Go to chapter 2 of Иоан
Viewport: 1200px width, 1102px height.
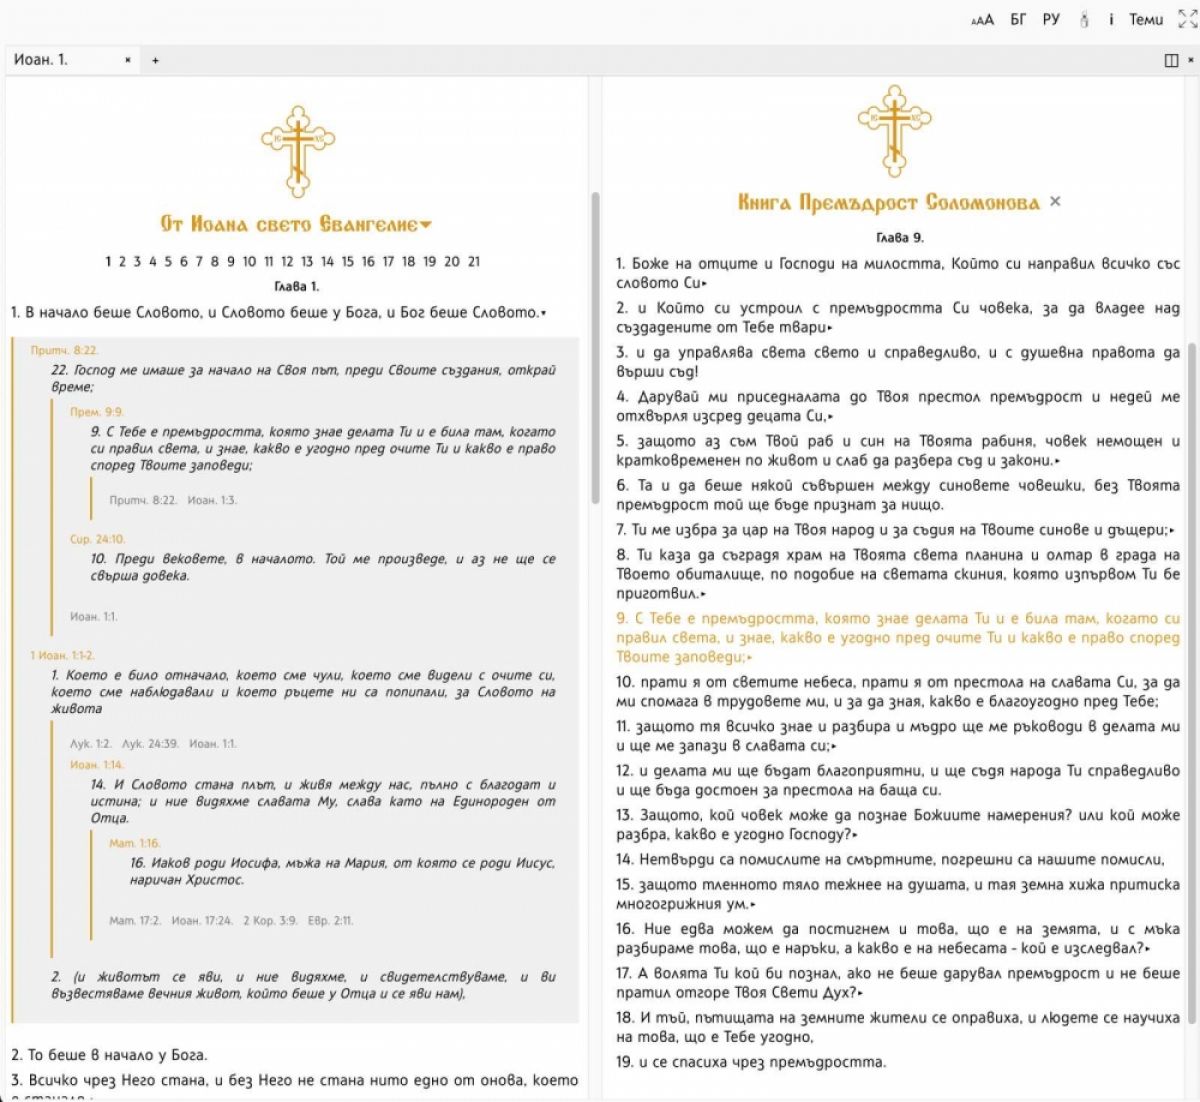122,262
